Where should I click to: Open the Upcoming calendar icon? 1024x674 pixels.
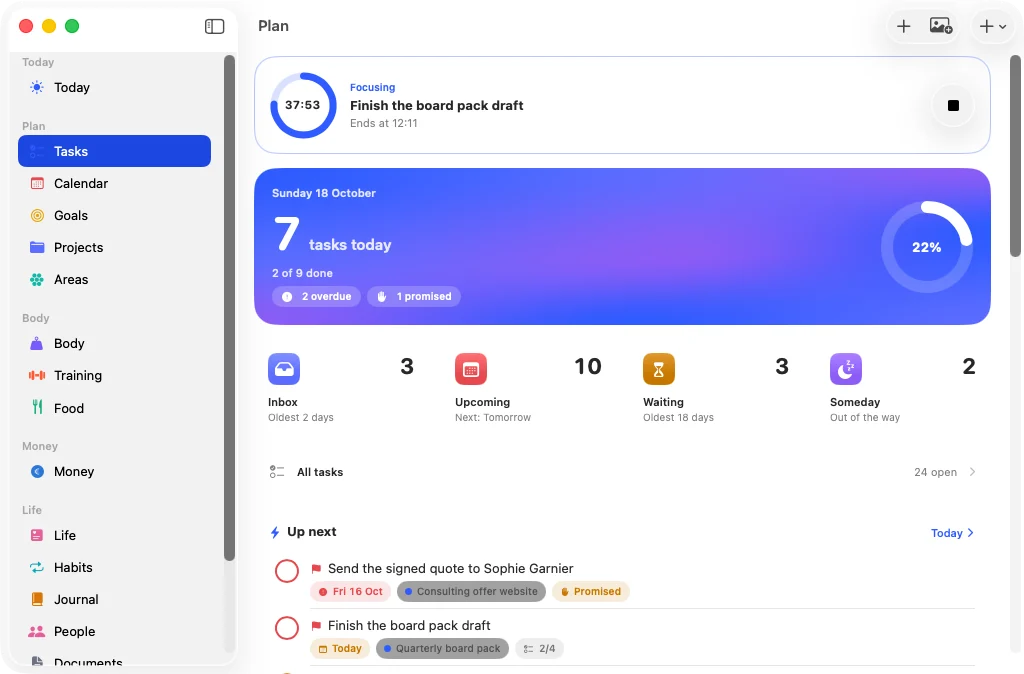click(x=471, y=369)
